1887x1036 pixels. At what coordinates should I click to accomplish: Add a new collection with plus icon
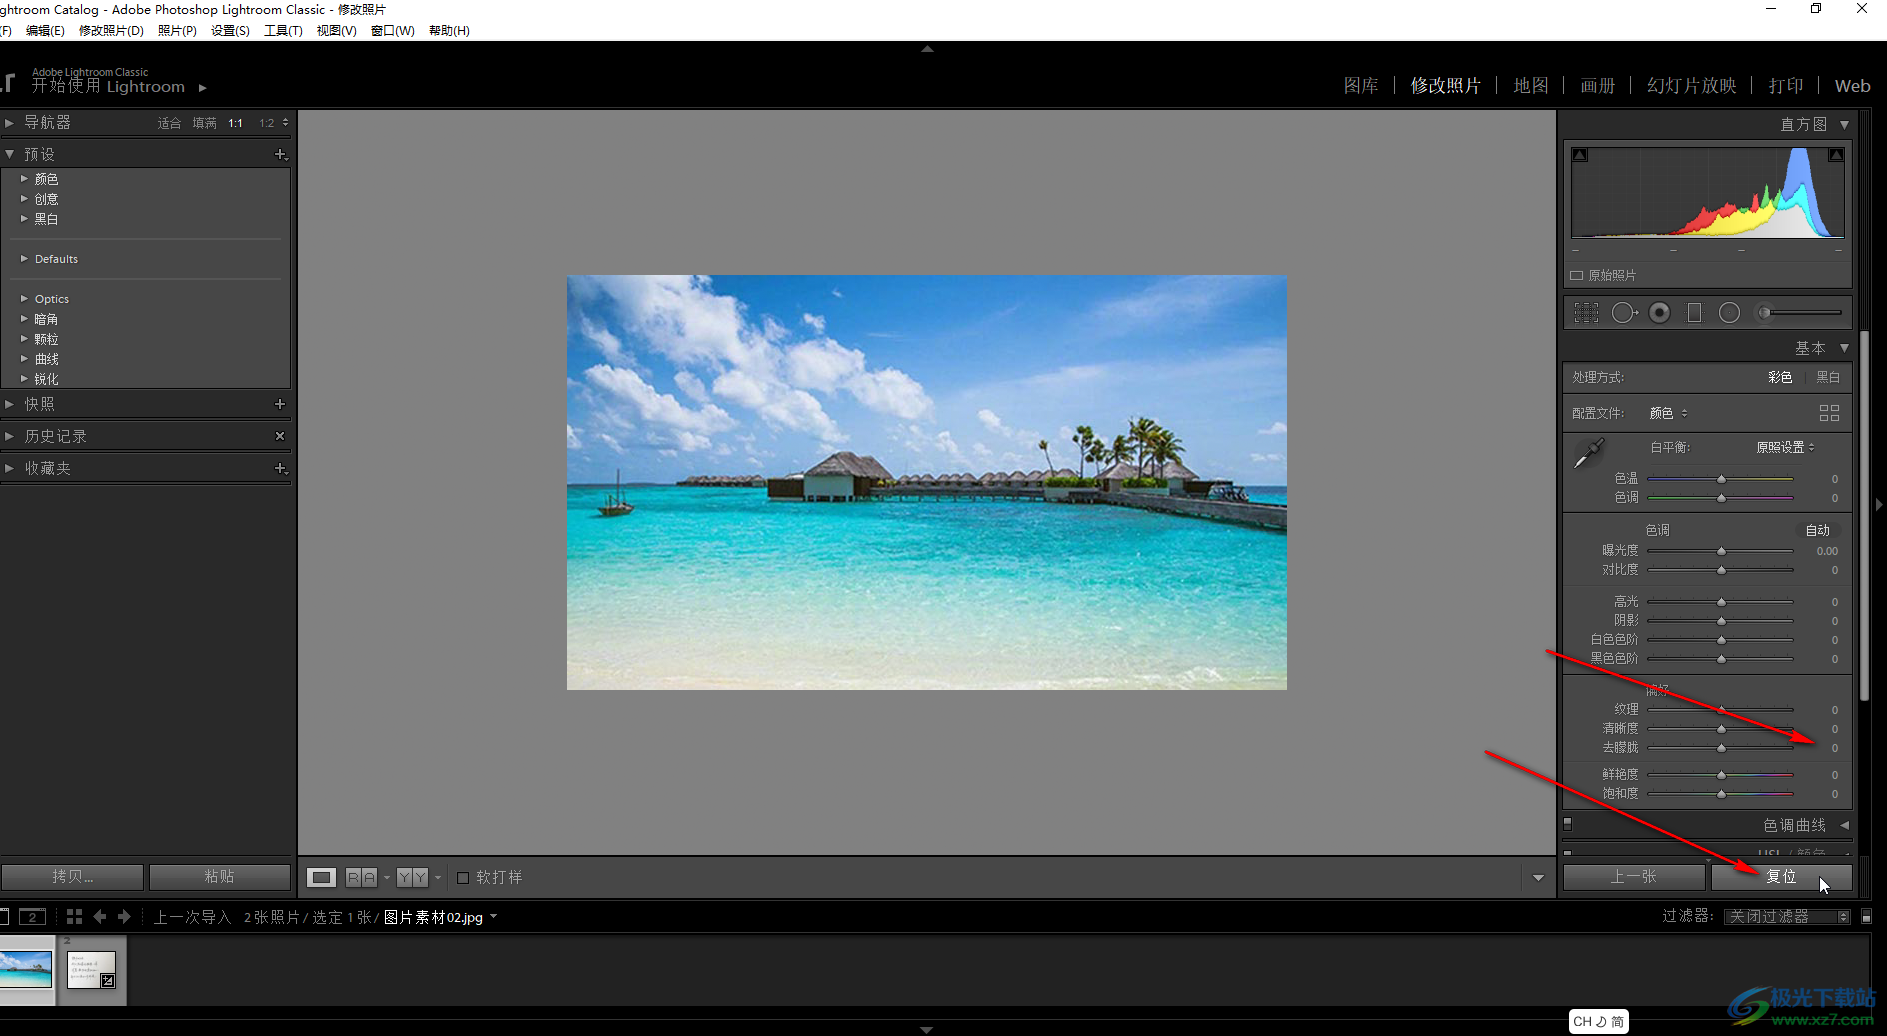click(281, 468)
